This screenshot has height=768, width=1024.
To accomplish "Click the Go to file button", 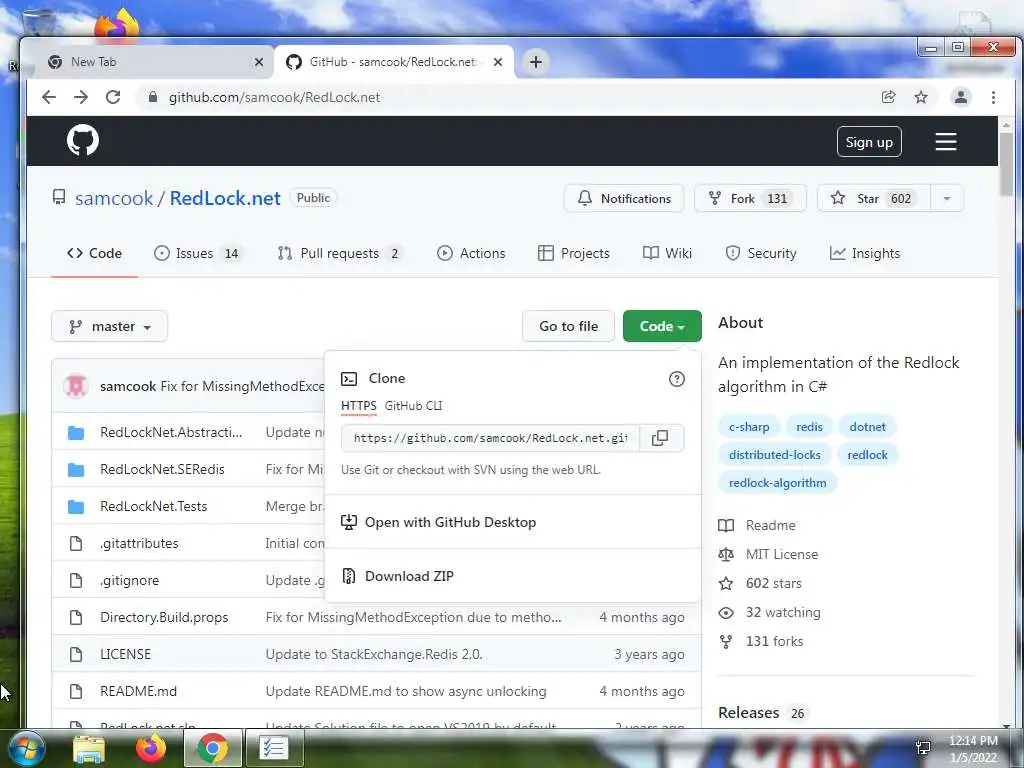I will [x=568, y=326].
